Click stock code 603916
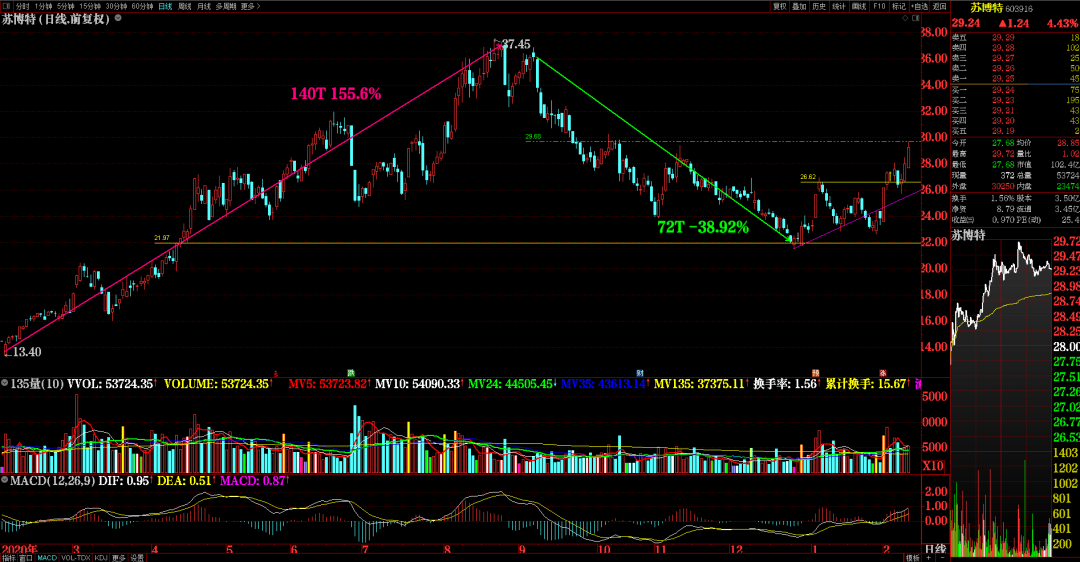 [1019, 8]
